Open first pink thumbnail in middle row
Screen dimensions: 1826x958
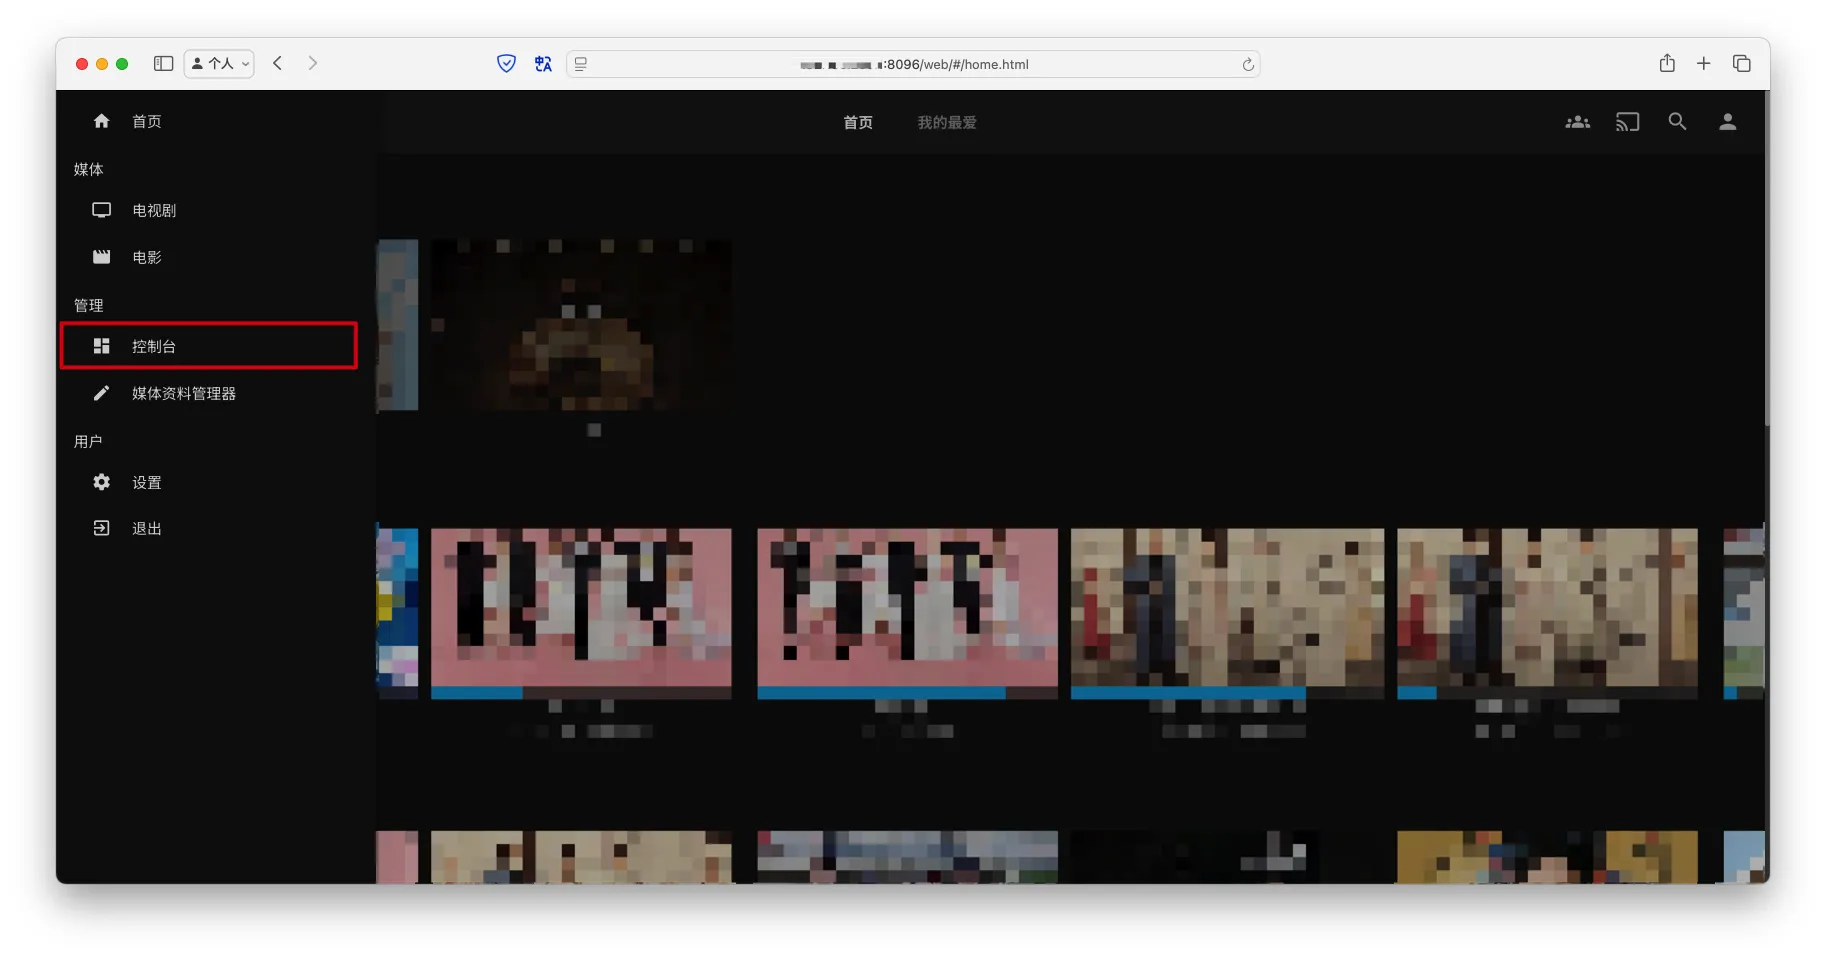[x=581, y=608]
